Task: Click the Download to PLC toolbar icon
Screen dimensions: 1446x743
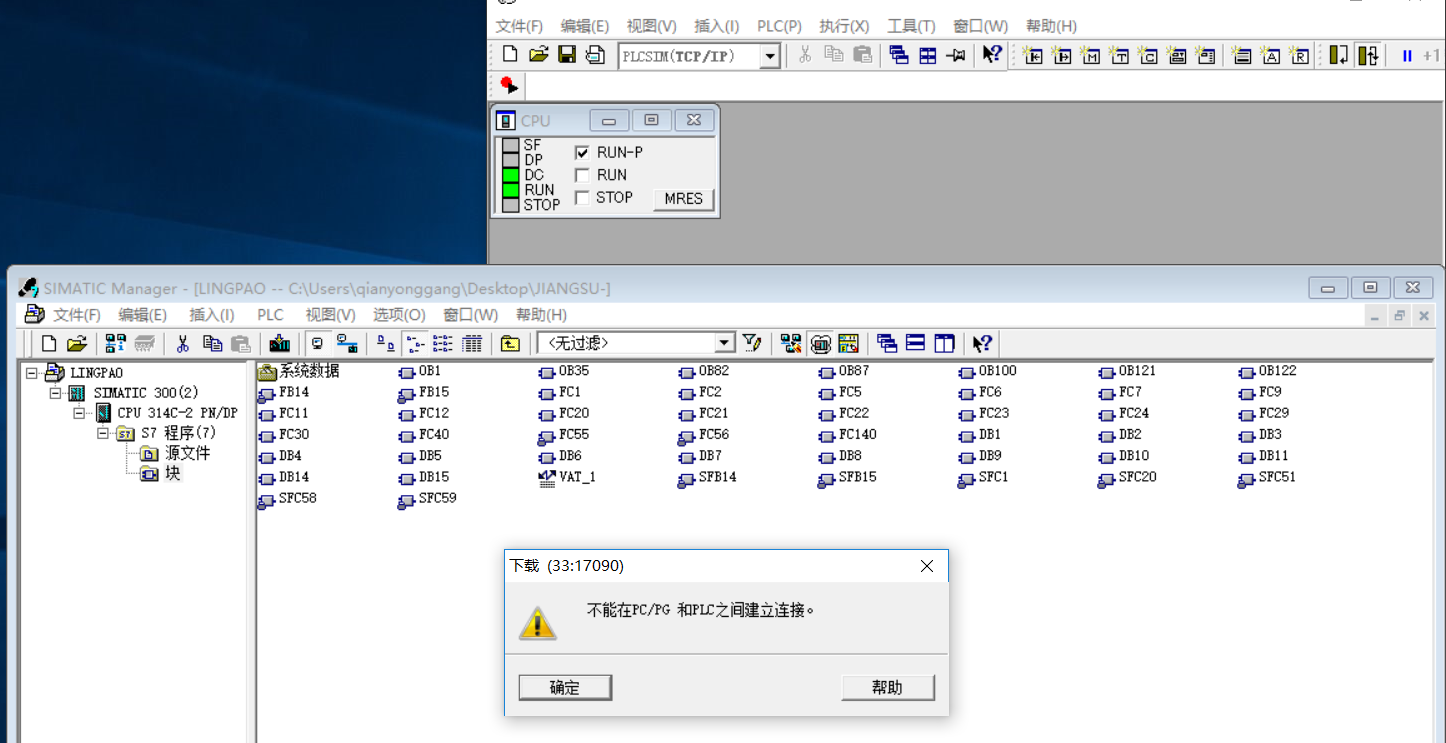Action: click(x=280, y=344)
